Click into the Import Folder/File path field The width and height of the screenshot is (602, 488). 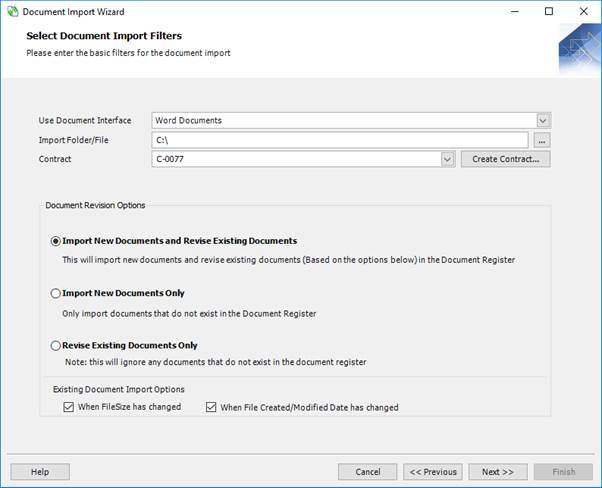coord(340,140)
